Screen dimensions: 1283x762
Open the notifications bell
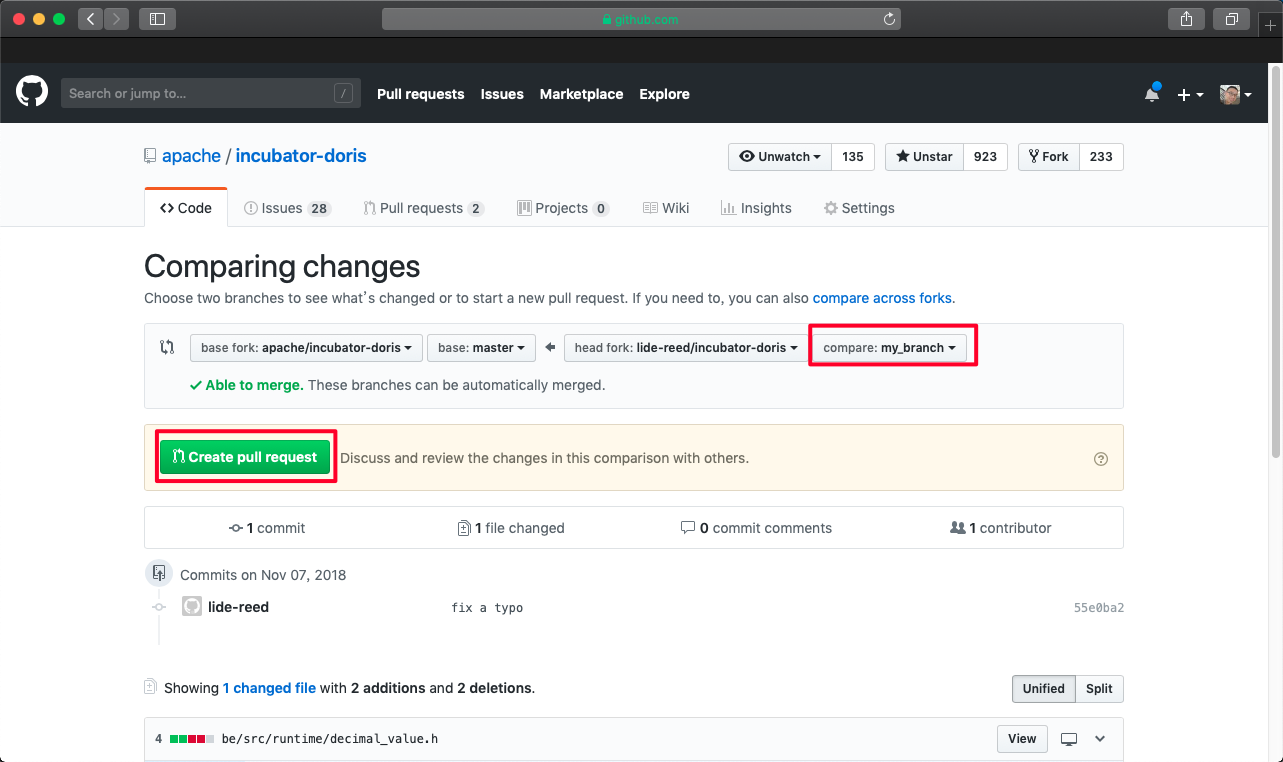[x=1152, y=93]
